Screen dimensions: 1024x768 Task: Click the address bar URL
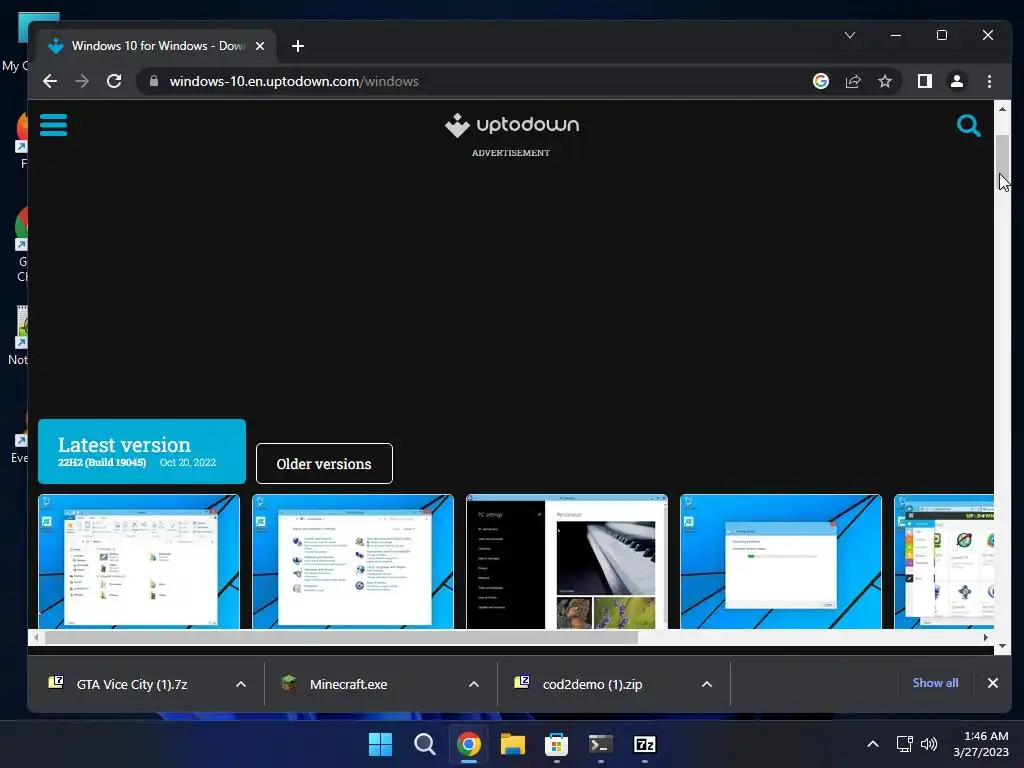[294, 81]
